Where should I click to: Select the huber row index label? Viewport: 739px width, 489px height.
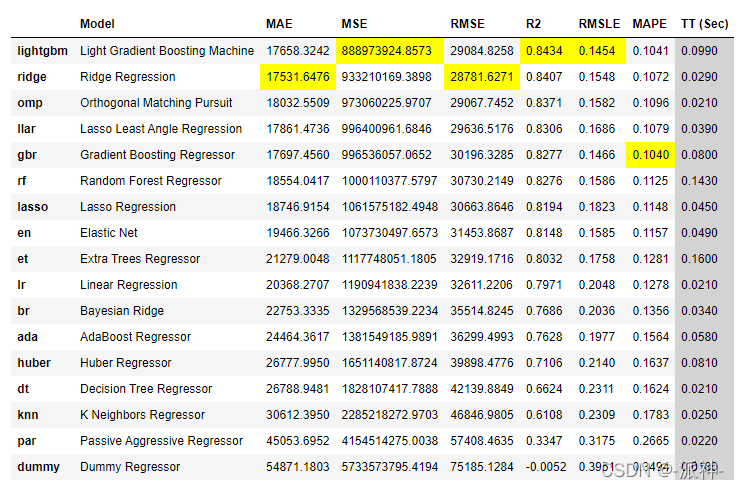[34, 362]
